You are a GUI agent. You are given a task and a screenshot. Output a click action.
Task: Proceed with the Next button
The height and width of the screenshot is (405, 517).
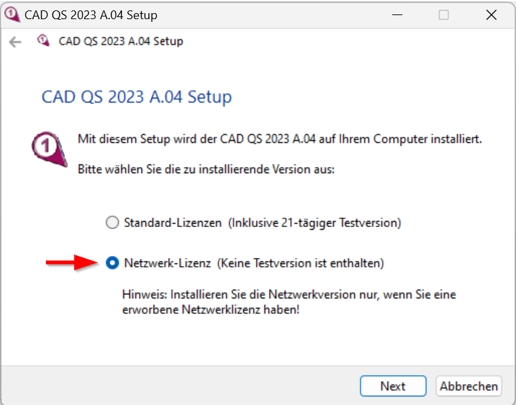[393, 386]
